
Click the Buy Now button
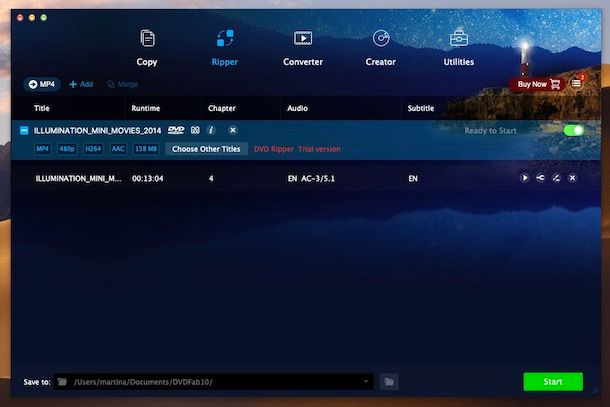pyautogui.click(x=538, y=84)
